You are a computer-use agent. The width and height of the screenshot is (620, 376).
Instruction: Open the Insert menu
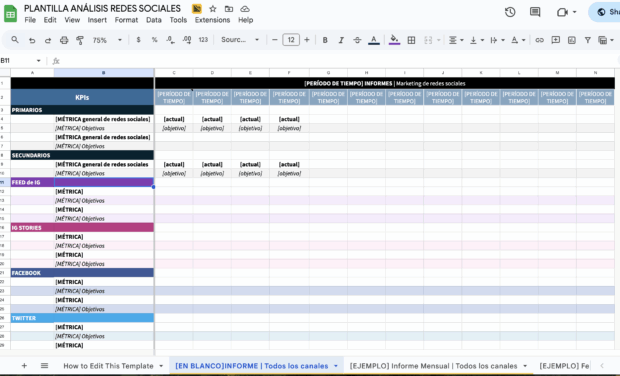click(97, 20)
